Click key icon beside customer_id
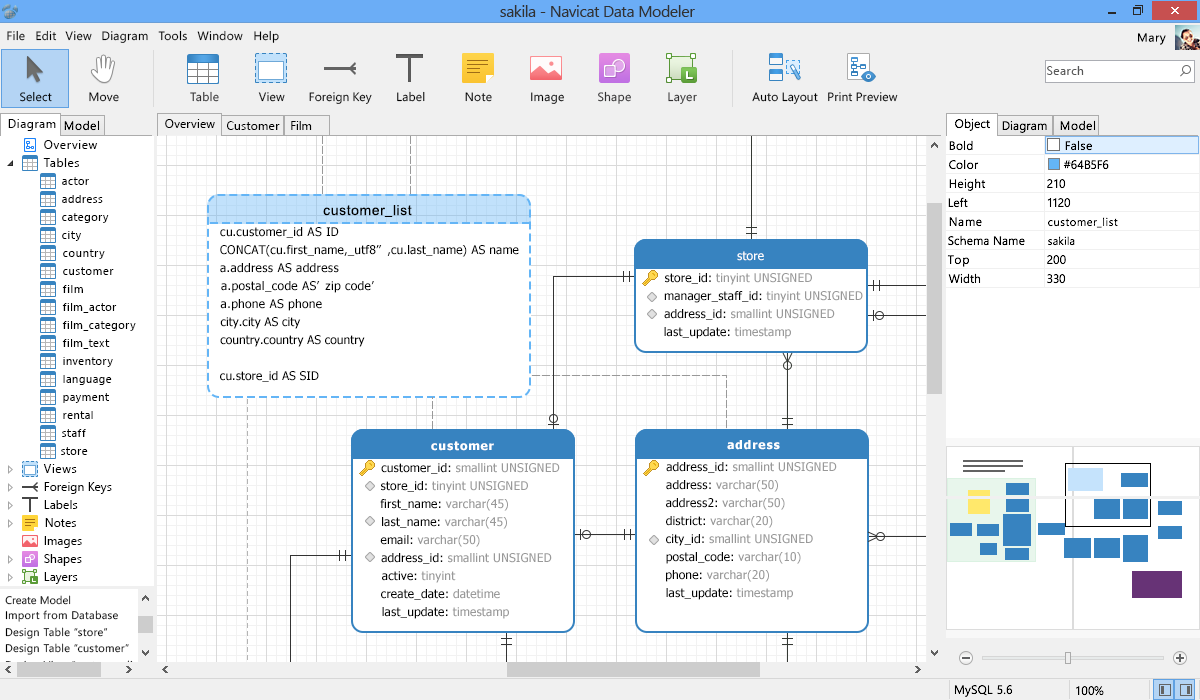1200x700 pixels. click(x=367, y=468)
